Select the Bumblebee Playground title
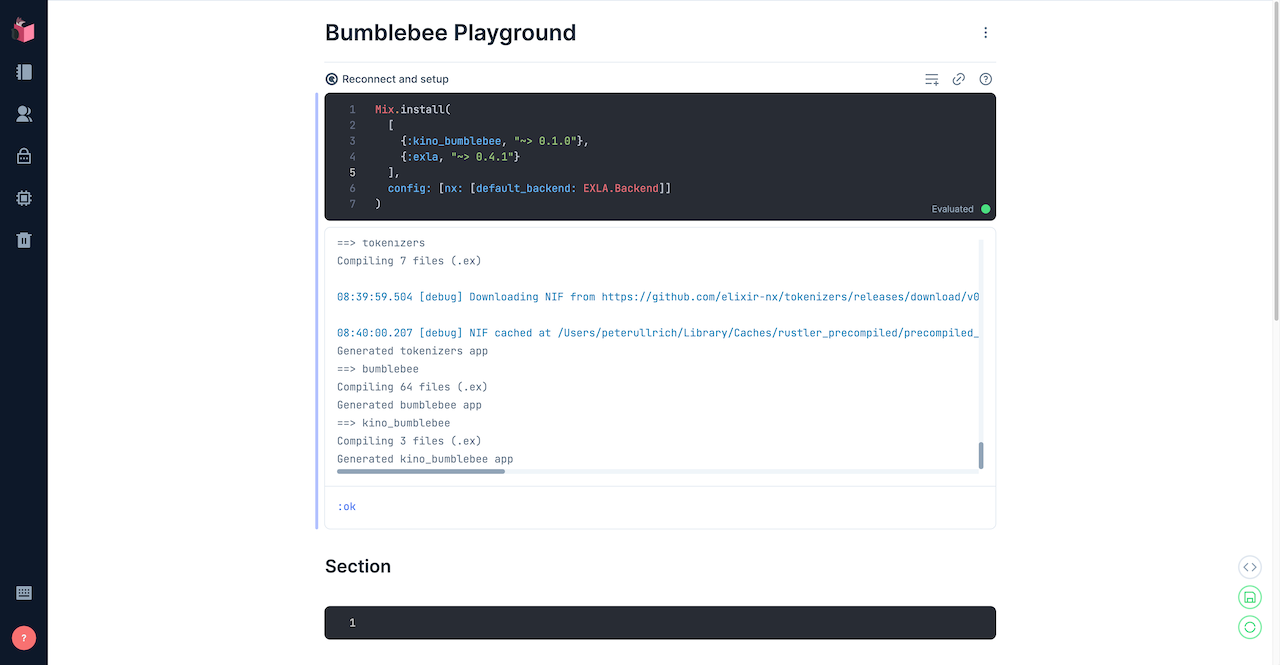Image resolution: width=1280 pixels, height=665 pixels. coord(450,32)
